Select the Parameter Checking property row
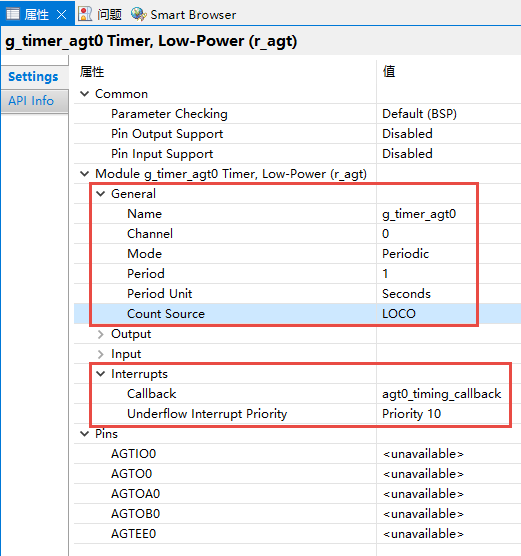521x556 pixels. (297, 114)
